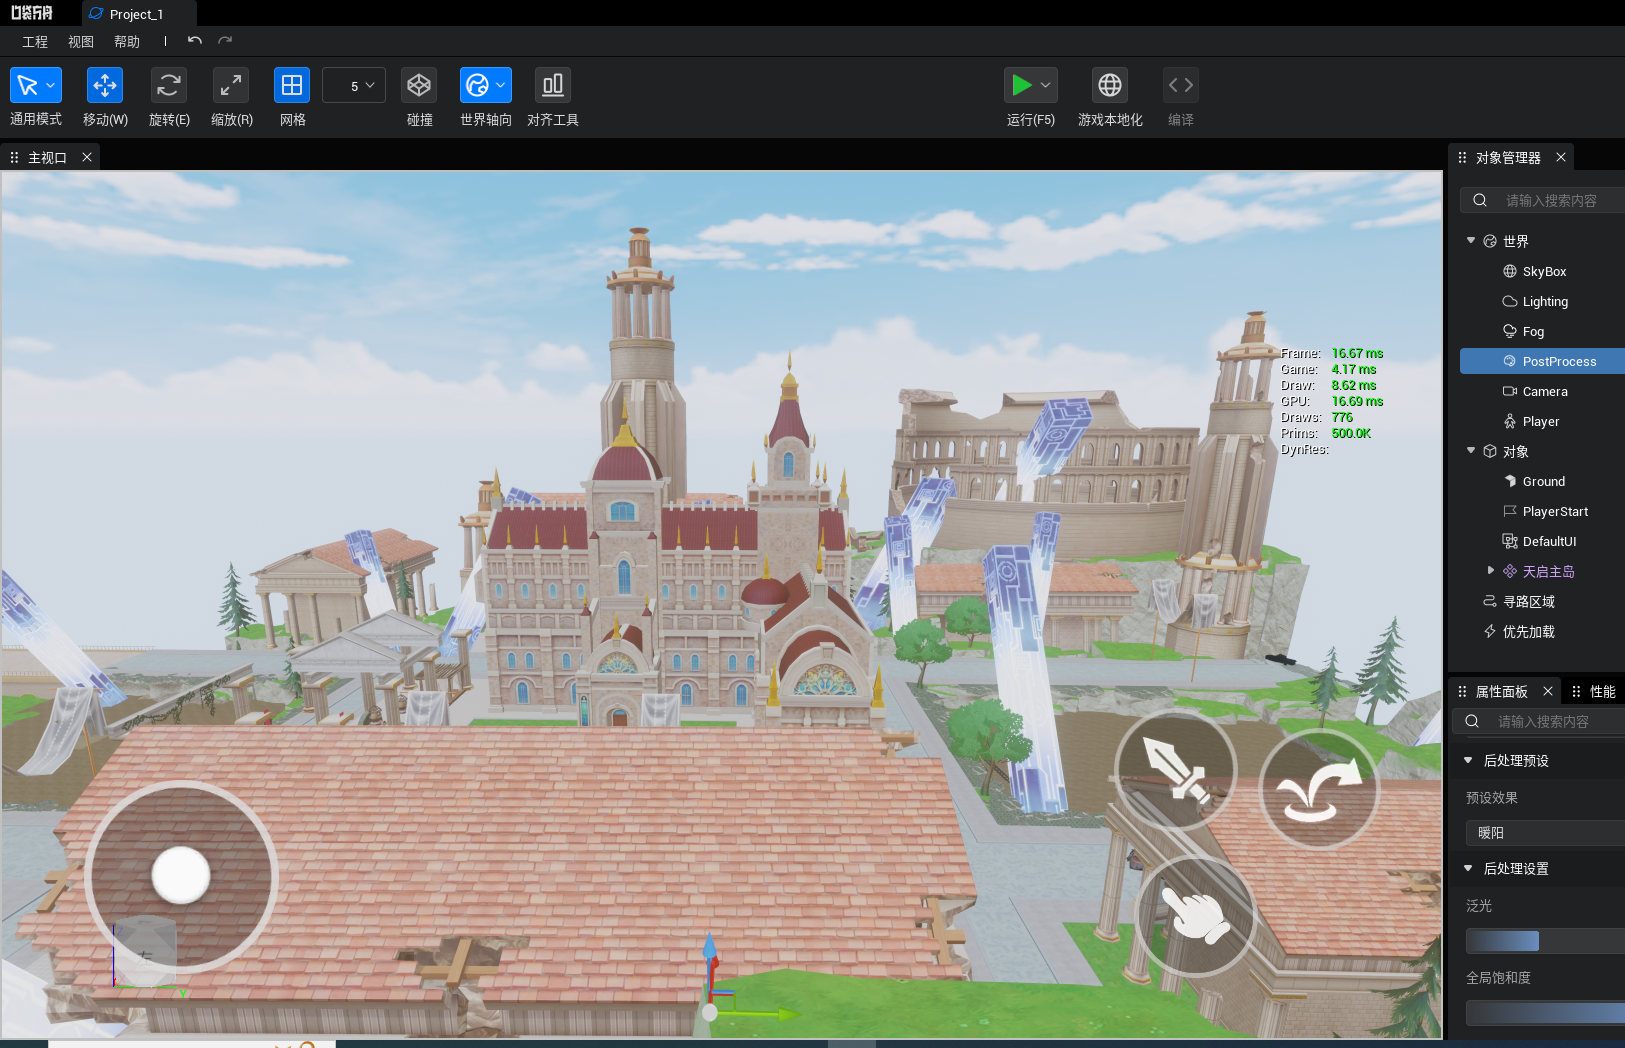Tap the sword attack button in viewport
1625x1048 pixels.
[x=1177, y=770]
